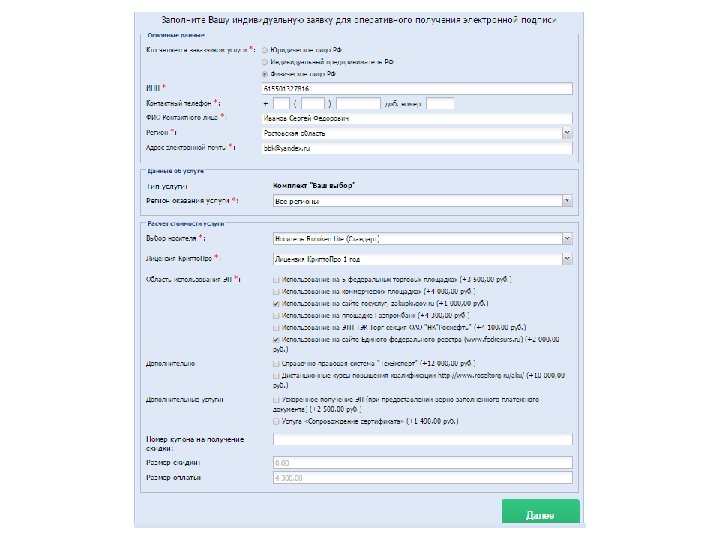
Task: Select the Индивидуальный предприниматель РФ radio option
Action: [264, 60]
